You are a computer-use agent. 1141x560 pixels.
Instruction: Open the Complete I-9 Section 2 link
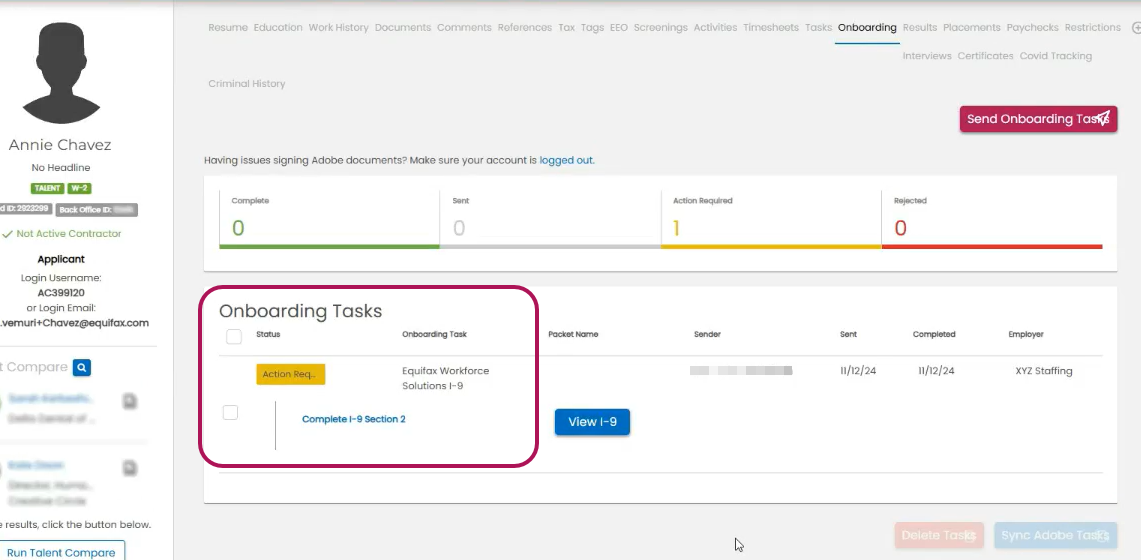pyautogui.click(x=354, y=419)
